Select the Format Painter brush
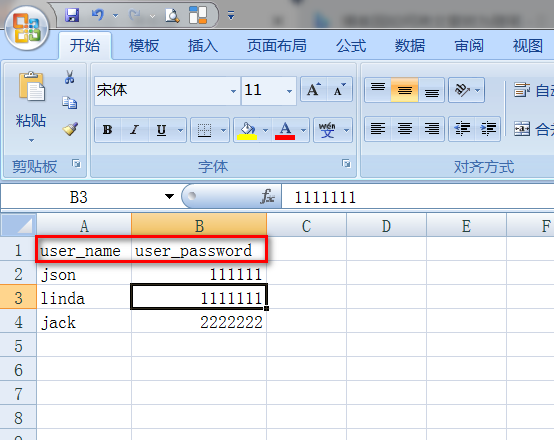 coord(70,129)
